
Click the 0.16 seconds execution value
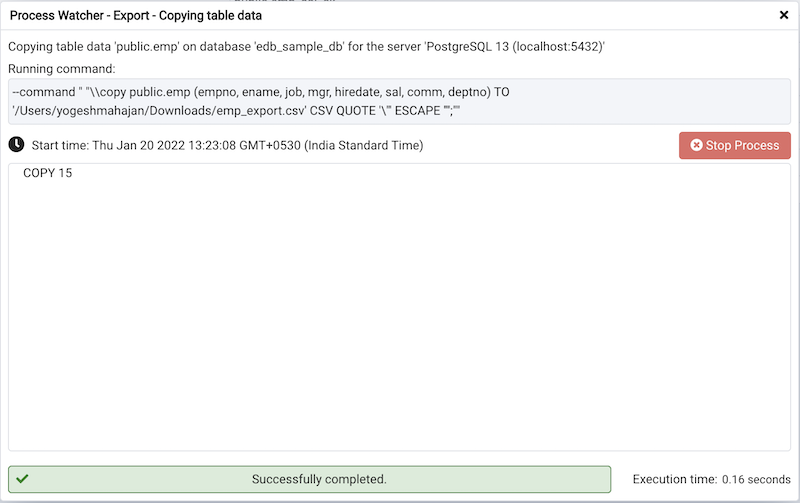tap(756, 480)
